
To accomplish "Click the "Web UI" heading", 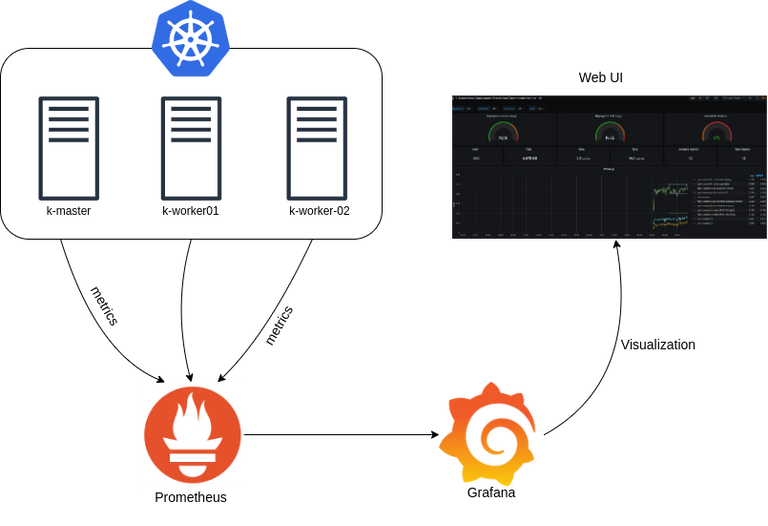I will [x=600, y=77].
